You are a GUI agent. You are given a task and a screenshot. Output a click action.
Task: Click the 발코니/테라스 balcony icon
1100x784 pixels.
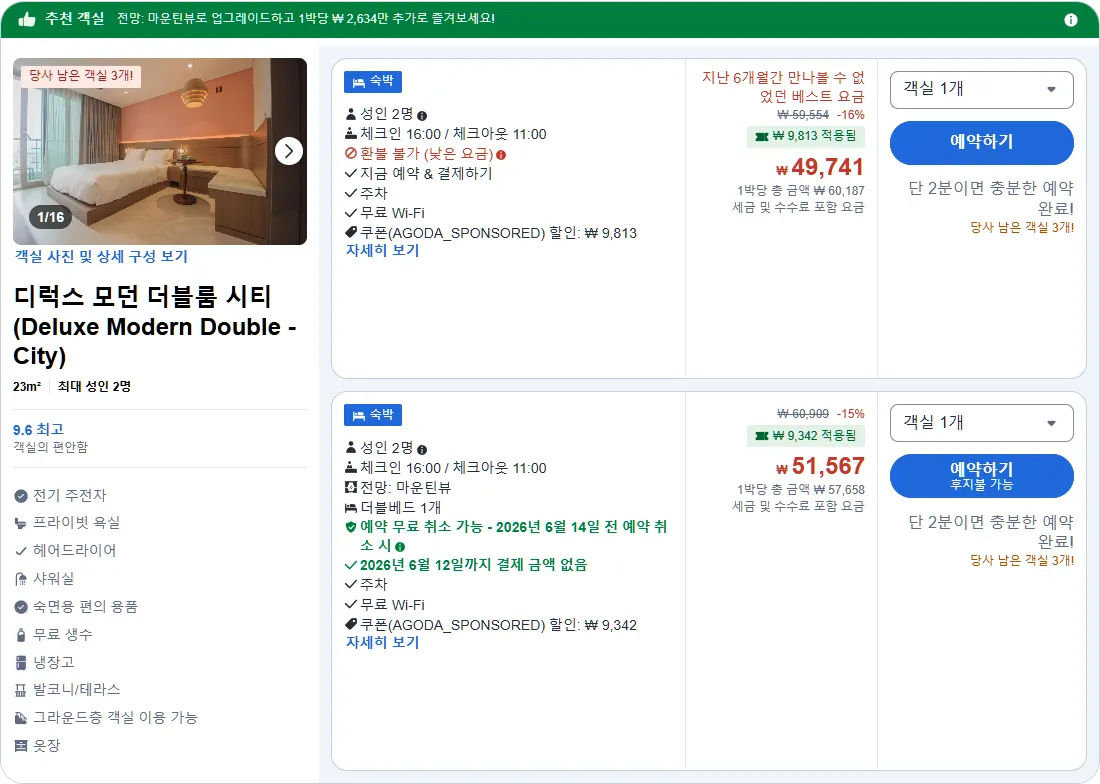click(21, 690)
